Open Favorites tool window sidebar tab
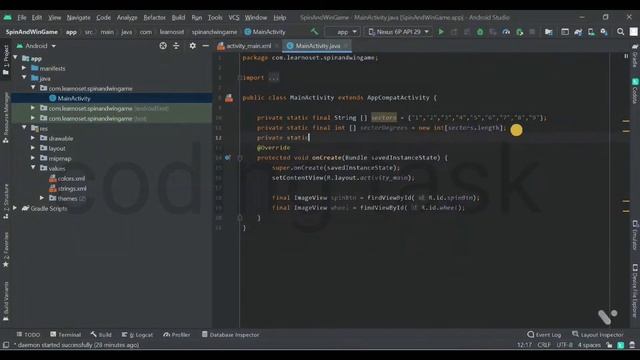The width and height of the screenshot is (640, 360). coord(5,250)
